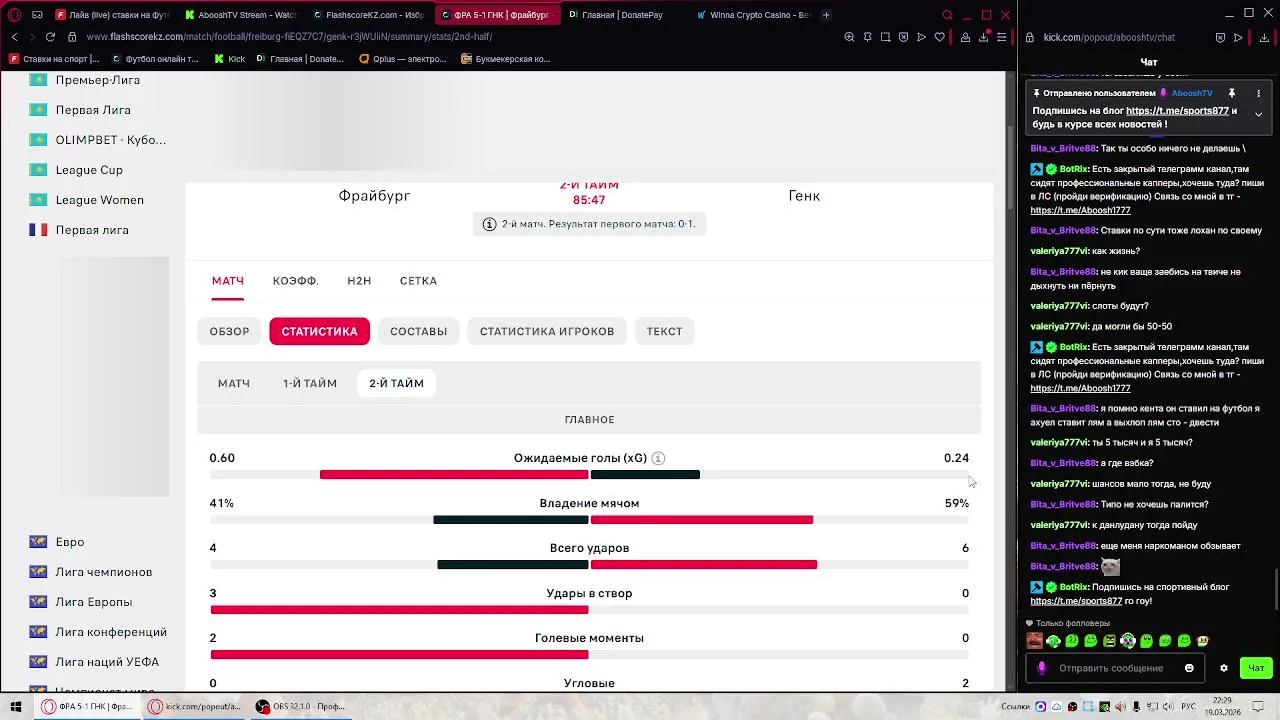
Task: Select the 2-Й ТАЙМ filter
Action: coord(396,383)
